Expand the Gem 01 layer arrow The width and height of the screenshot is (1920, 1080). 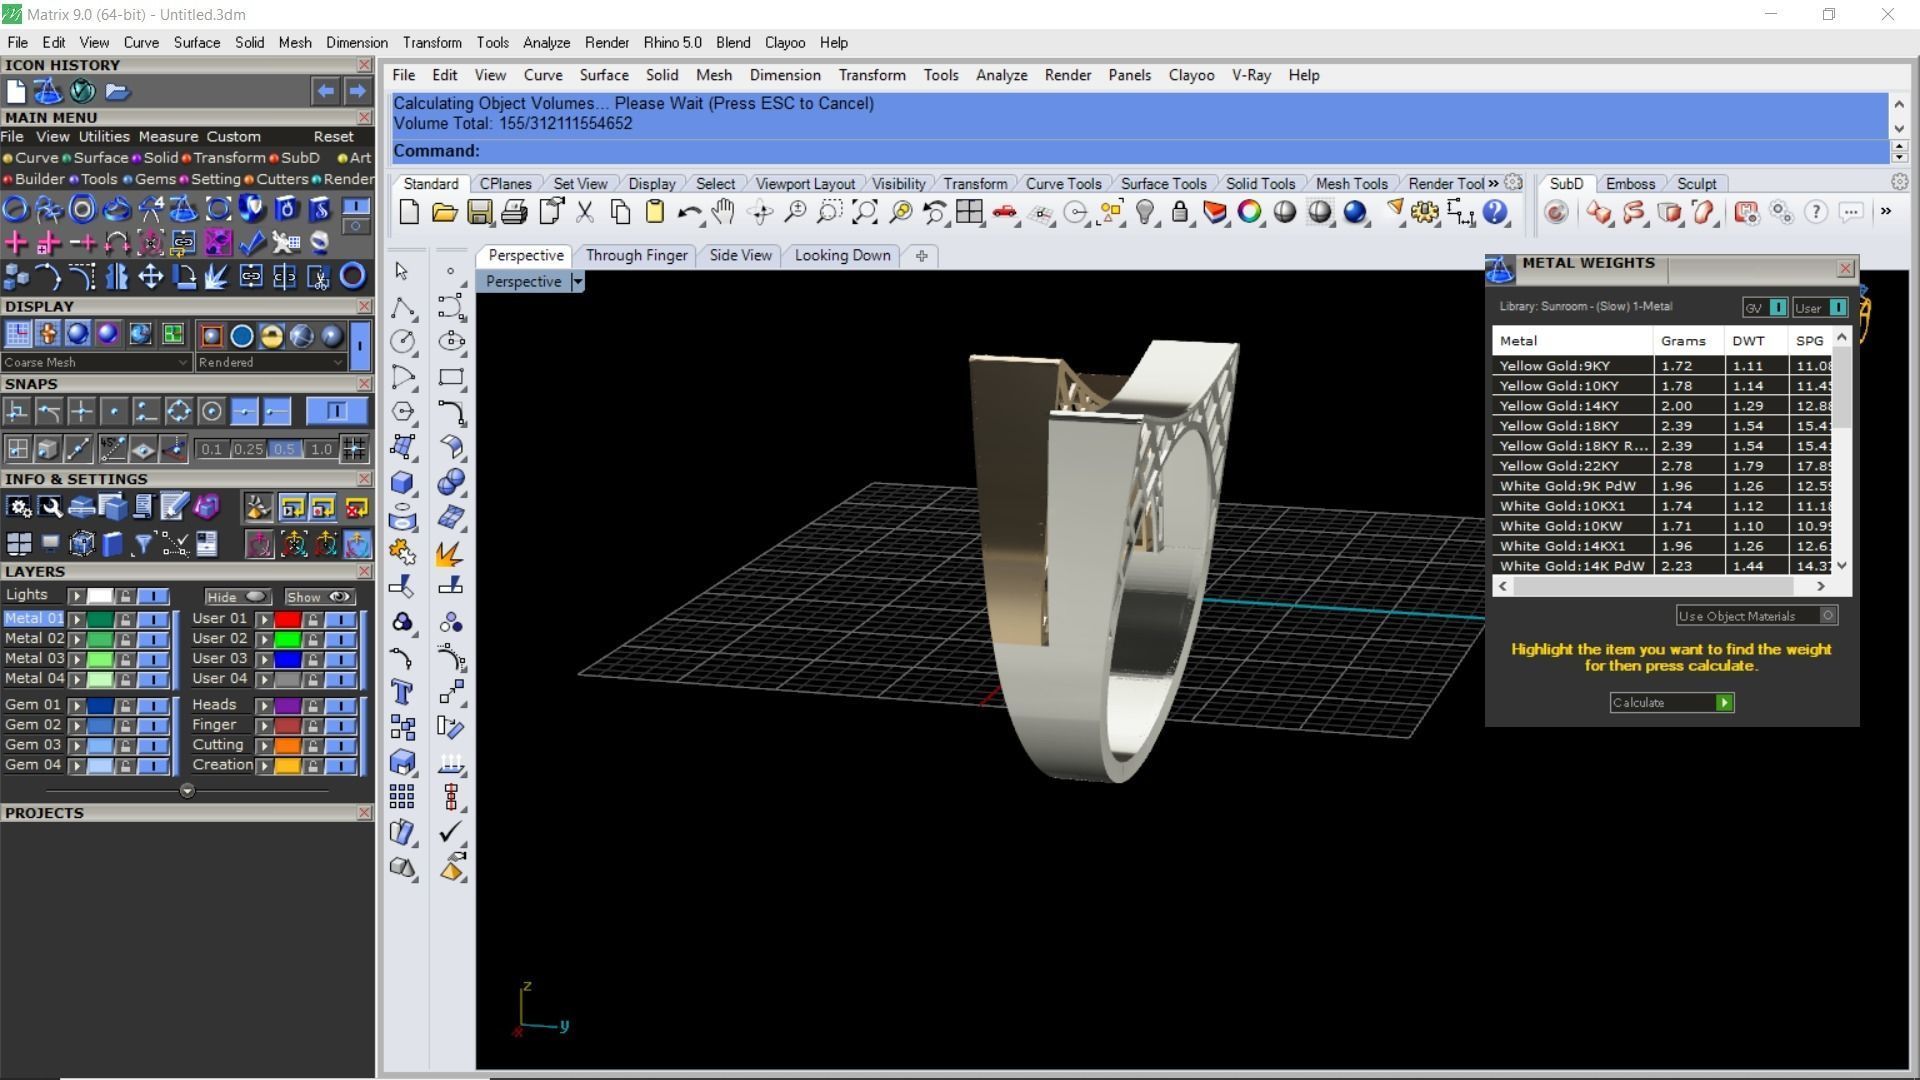pyautogui.click(x=77, y=705)
